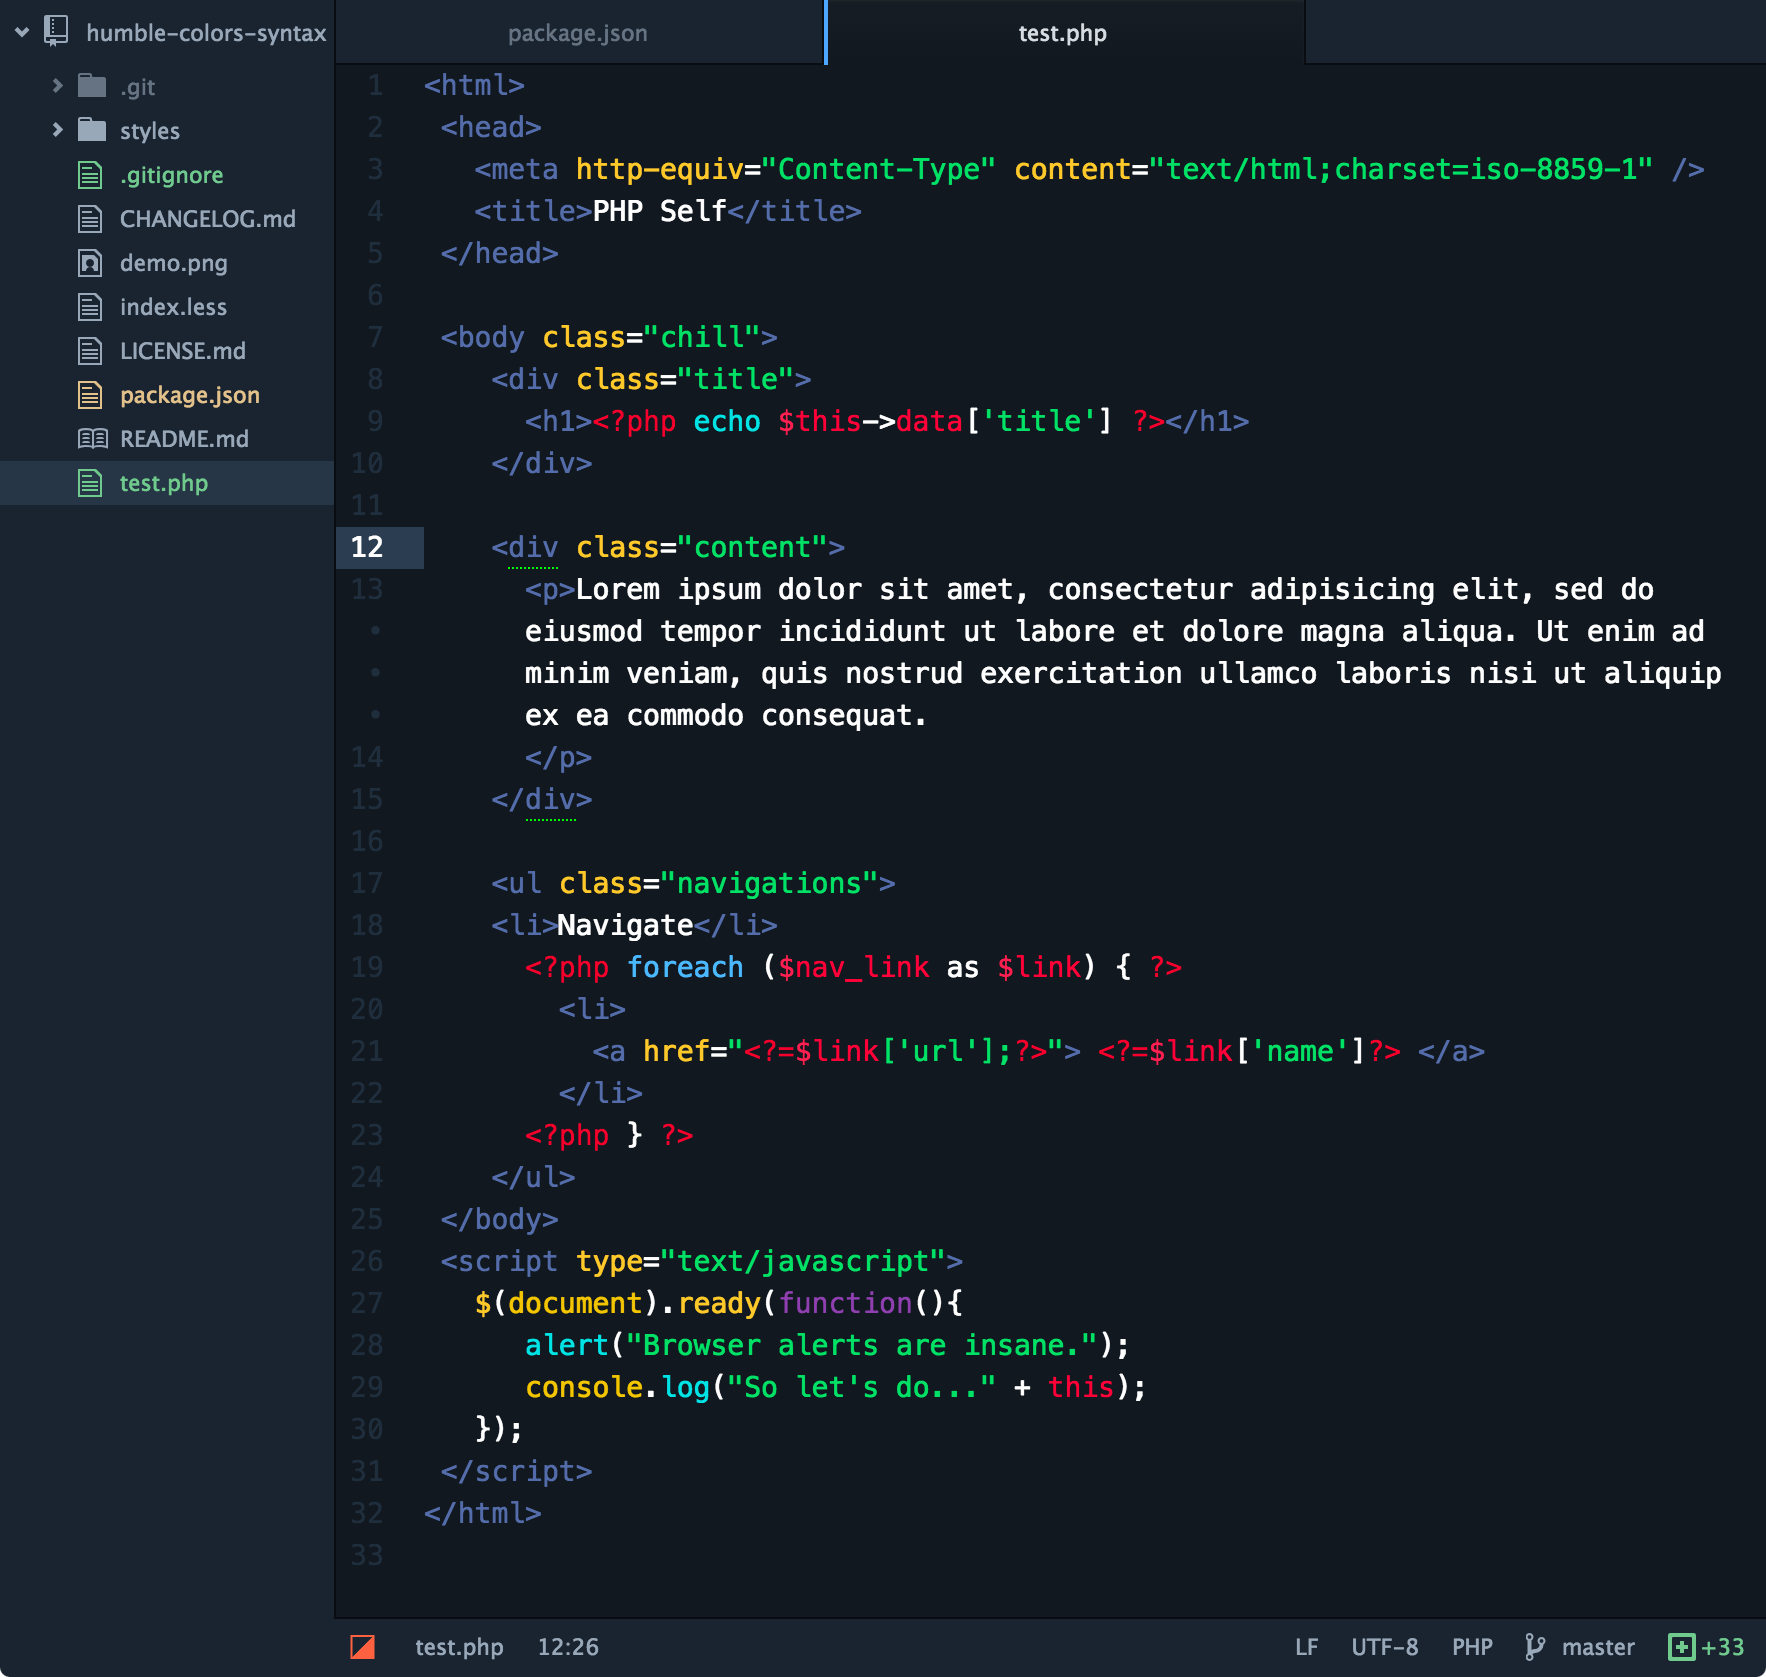Select the test.php tab
The width and height of the screenshot is (1766, 1677).
1062,32
